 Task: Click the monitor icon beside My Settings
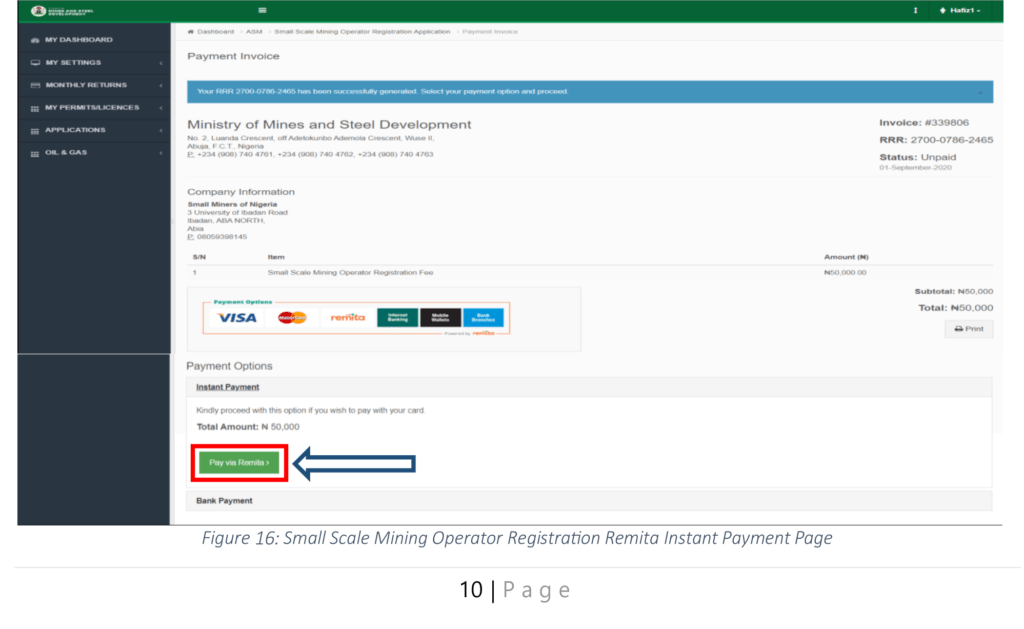point(35,63)
